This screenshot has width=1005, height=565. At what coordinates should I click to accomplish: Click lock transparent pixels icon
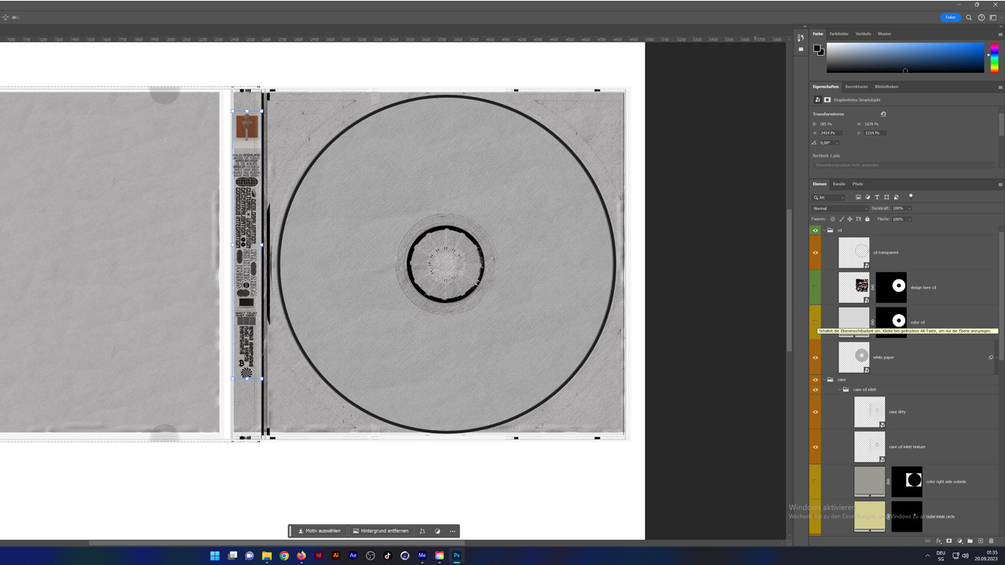click(833, 219)
